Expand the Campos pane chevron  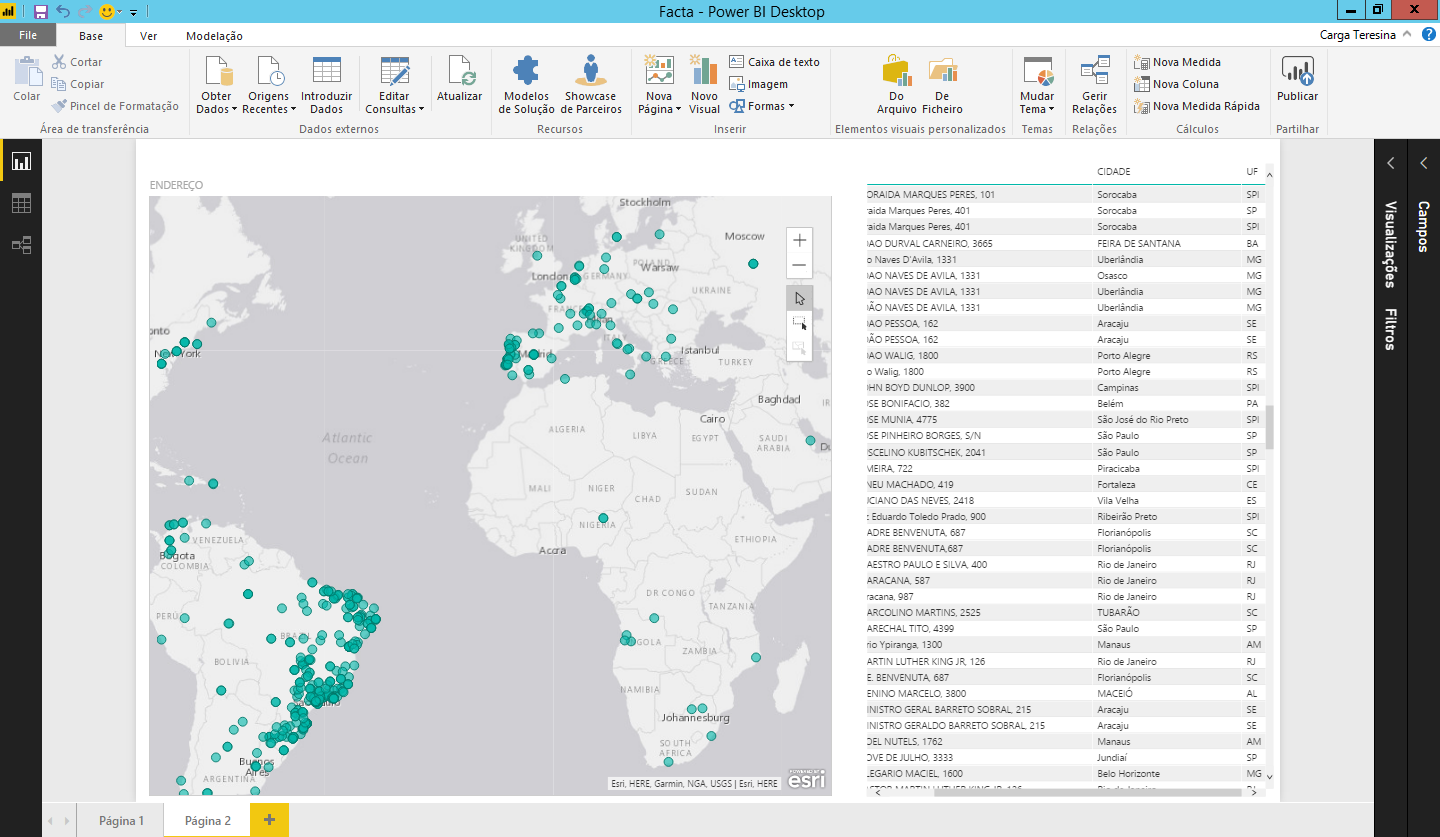1424,163
